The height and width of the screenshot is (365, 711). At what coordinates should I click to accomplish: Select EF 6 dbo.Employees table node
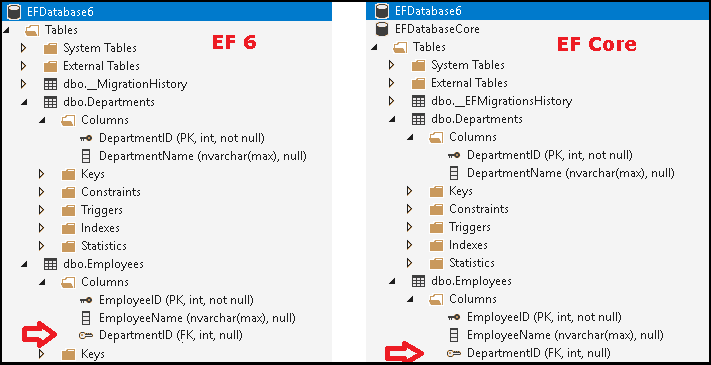point(103,264)
